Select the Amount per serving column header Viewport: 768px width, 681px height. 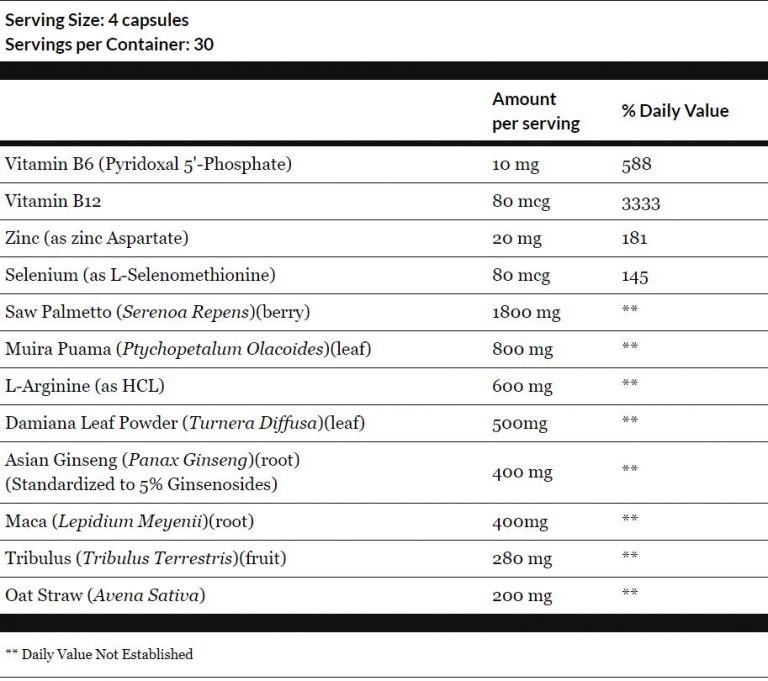coord(536,111)
